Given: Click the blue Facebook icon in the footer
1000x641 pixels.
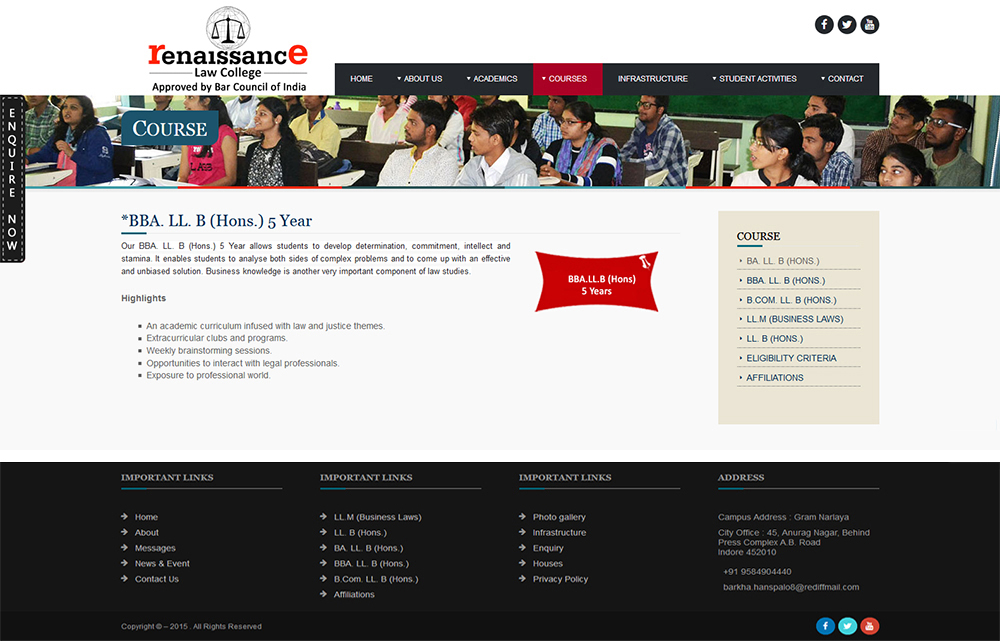Looking at the screenshot, I should [x=825, y=626].
